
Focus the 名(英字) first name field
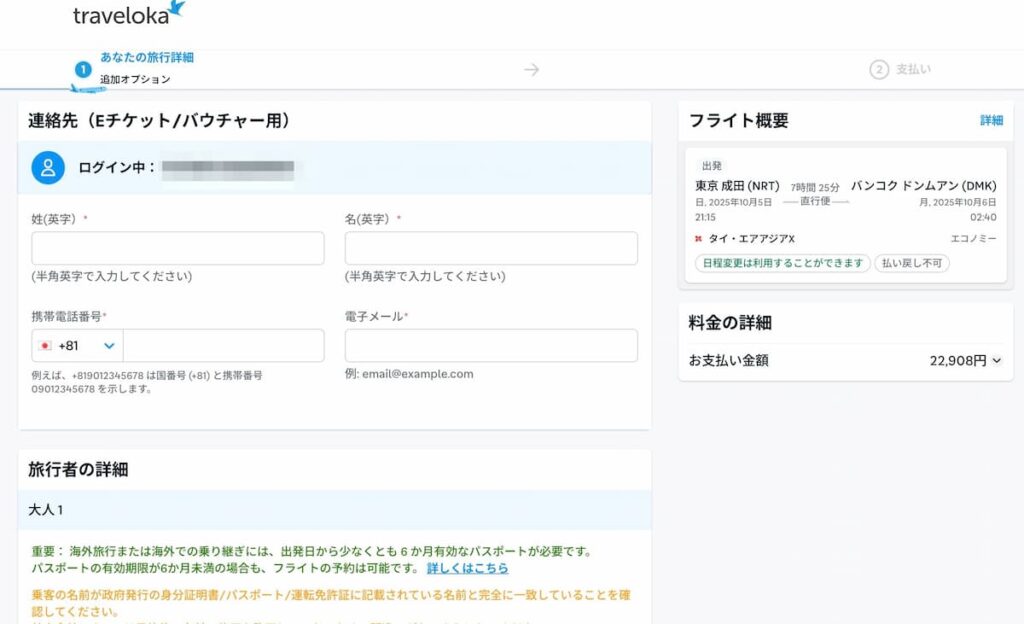(x=491, y=248)
